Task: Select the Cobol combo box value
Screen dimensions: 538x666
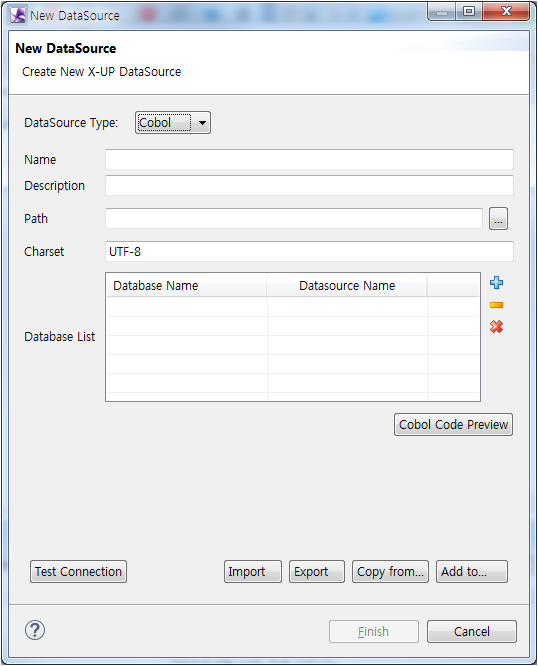Action: click(x=164, y=123)
